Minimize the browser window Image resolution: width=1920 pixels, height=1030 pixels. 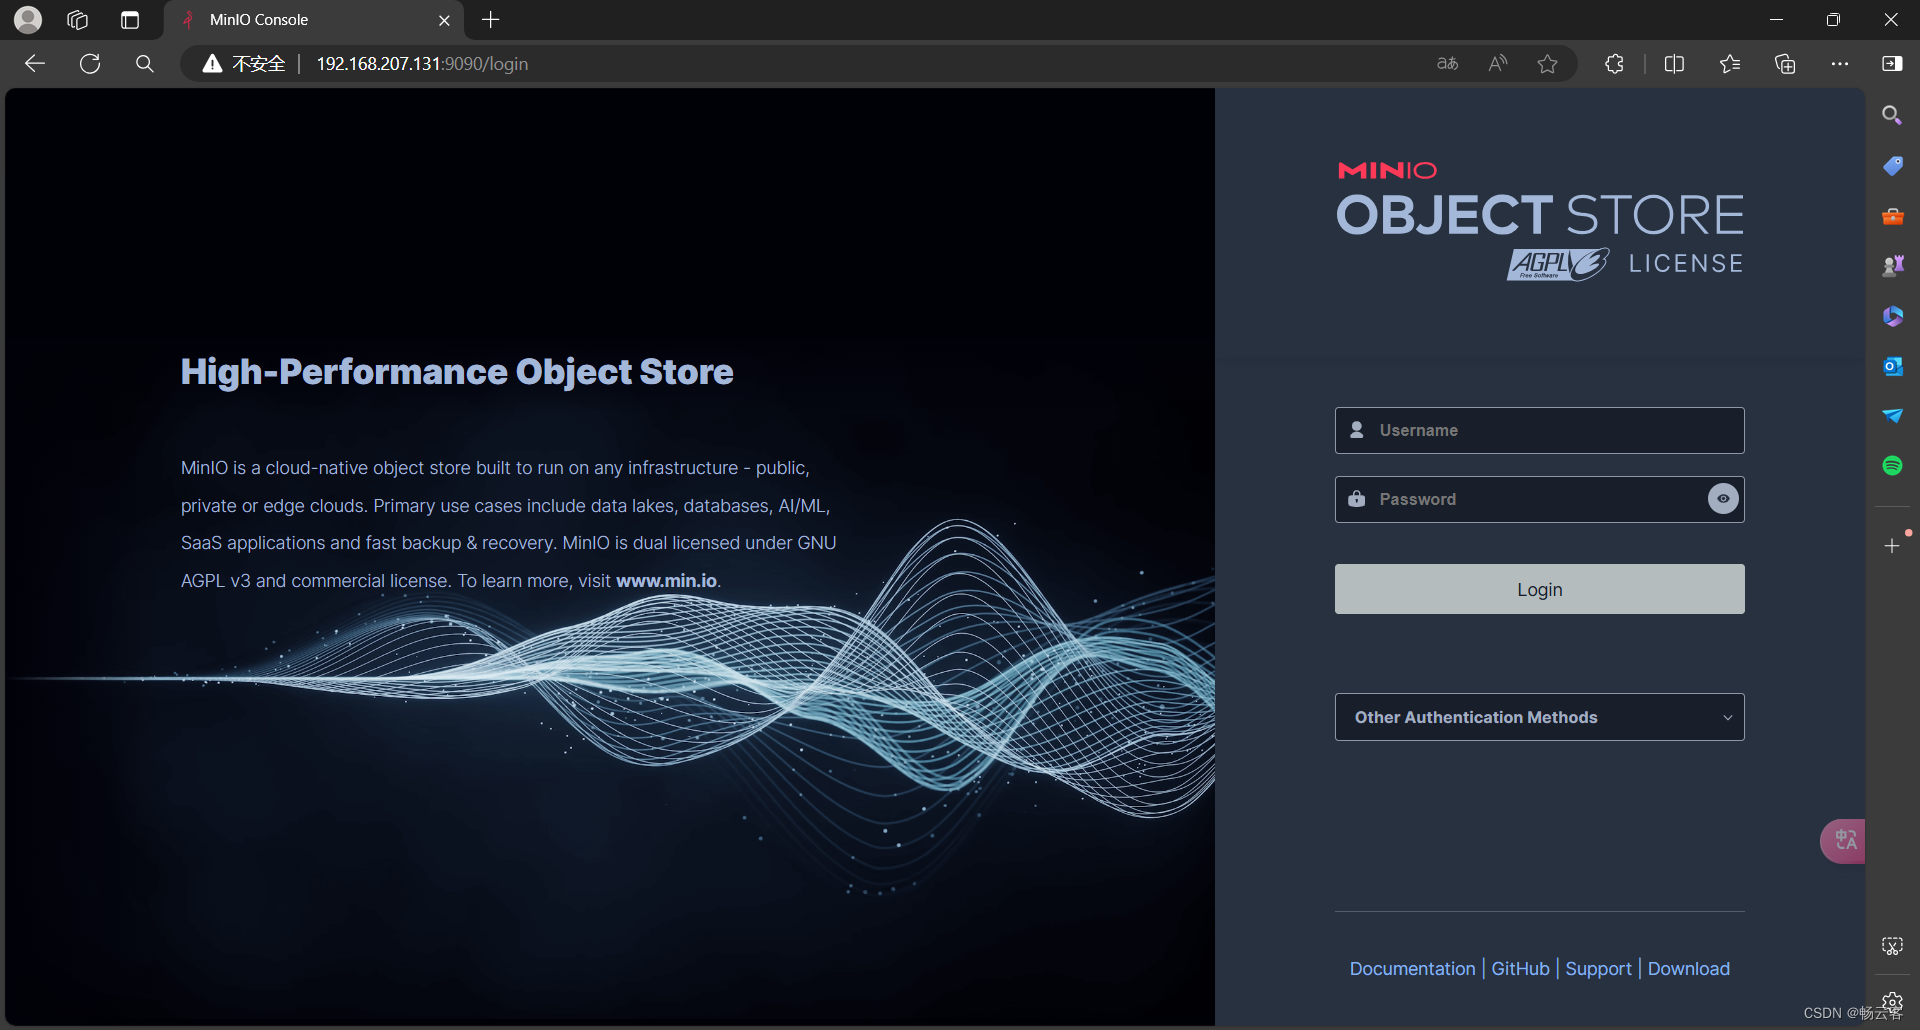[1776, 19]
